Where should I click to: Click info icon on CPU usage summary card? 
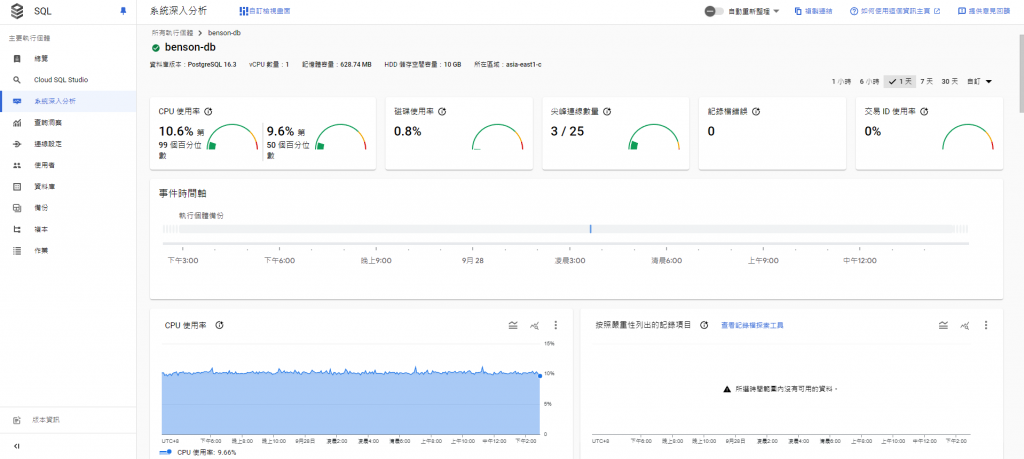click(x=208, y=112)
